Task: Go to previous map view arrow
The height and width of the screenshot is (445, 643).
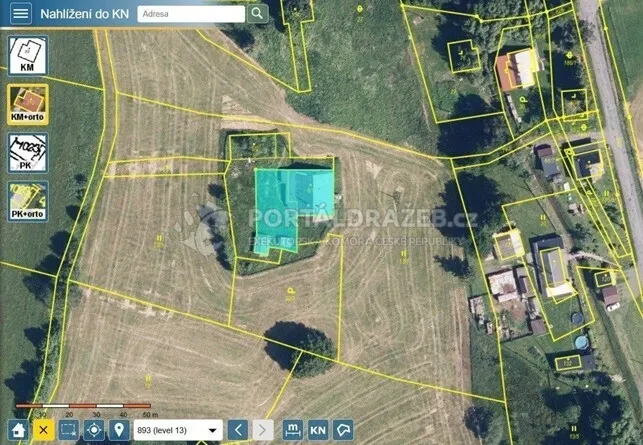Action: point(238,430)
